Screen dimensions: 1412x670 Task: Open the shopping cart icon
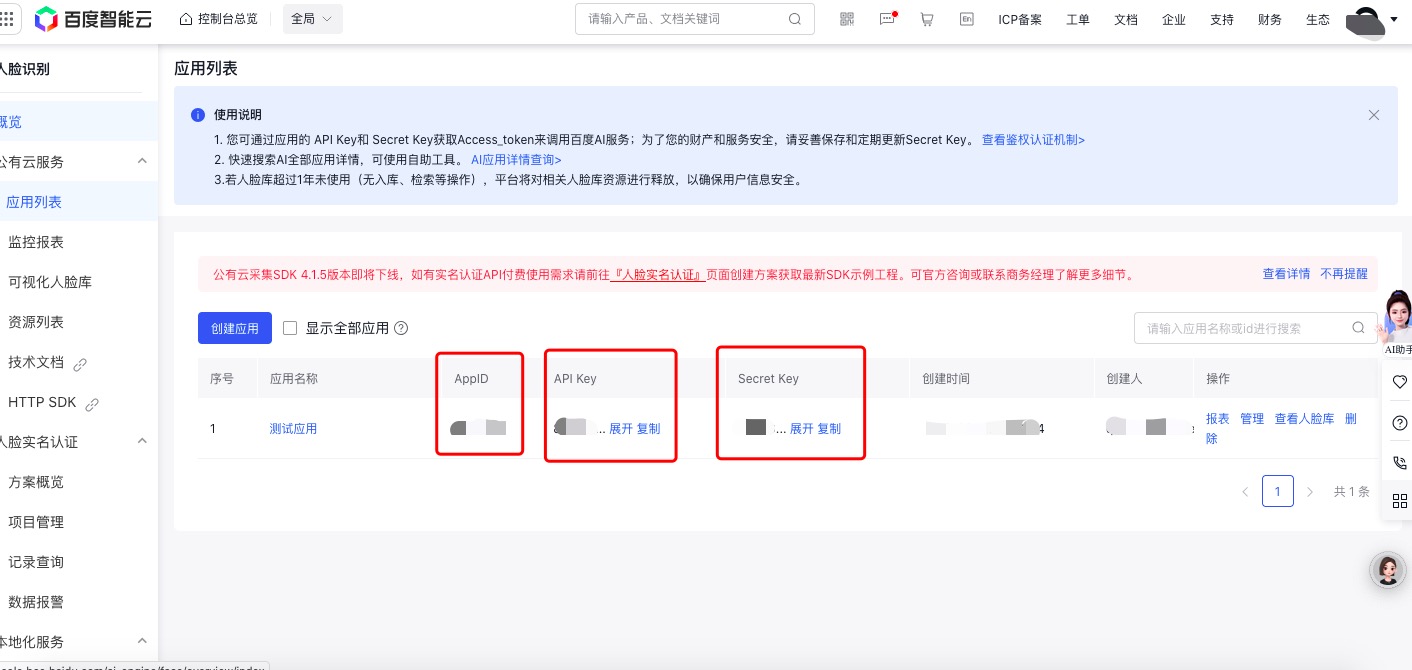tap(926, 19)
